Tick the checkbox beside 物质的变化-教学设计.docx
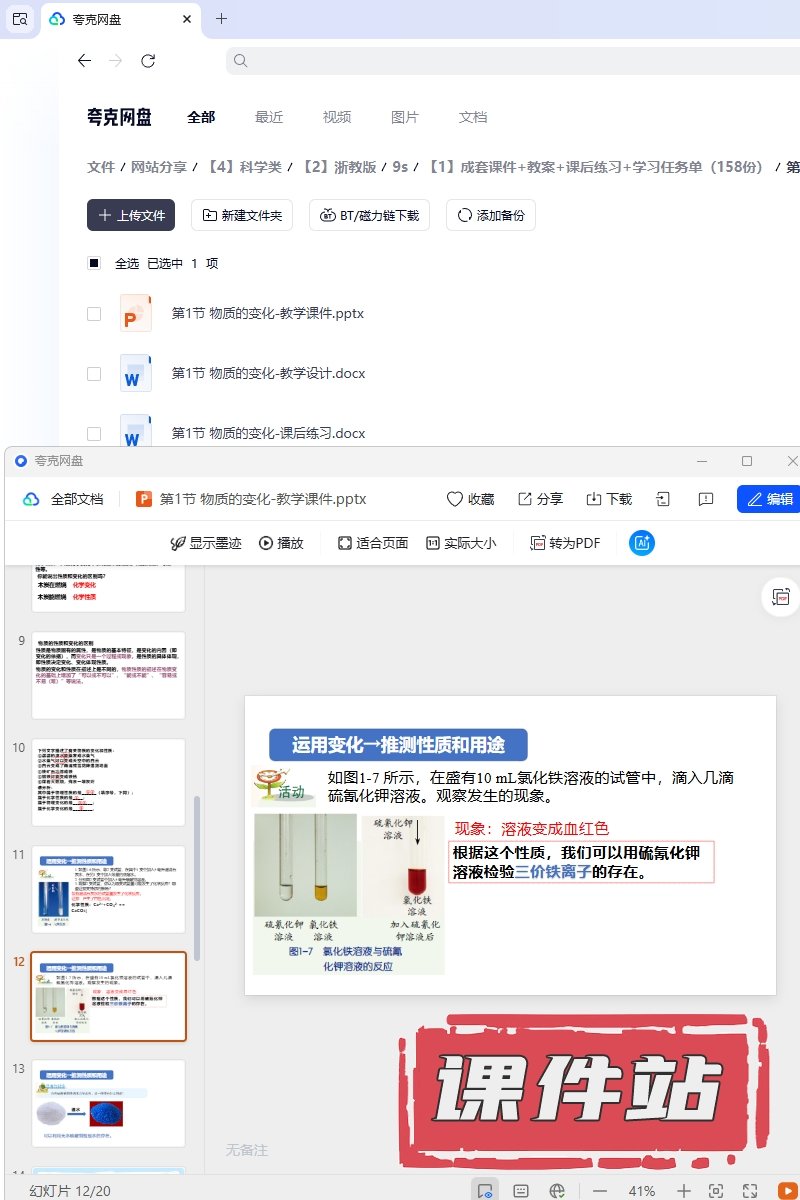The height and width of the screenshot is (1200, 800). click(94, 373)
